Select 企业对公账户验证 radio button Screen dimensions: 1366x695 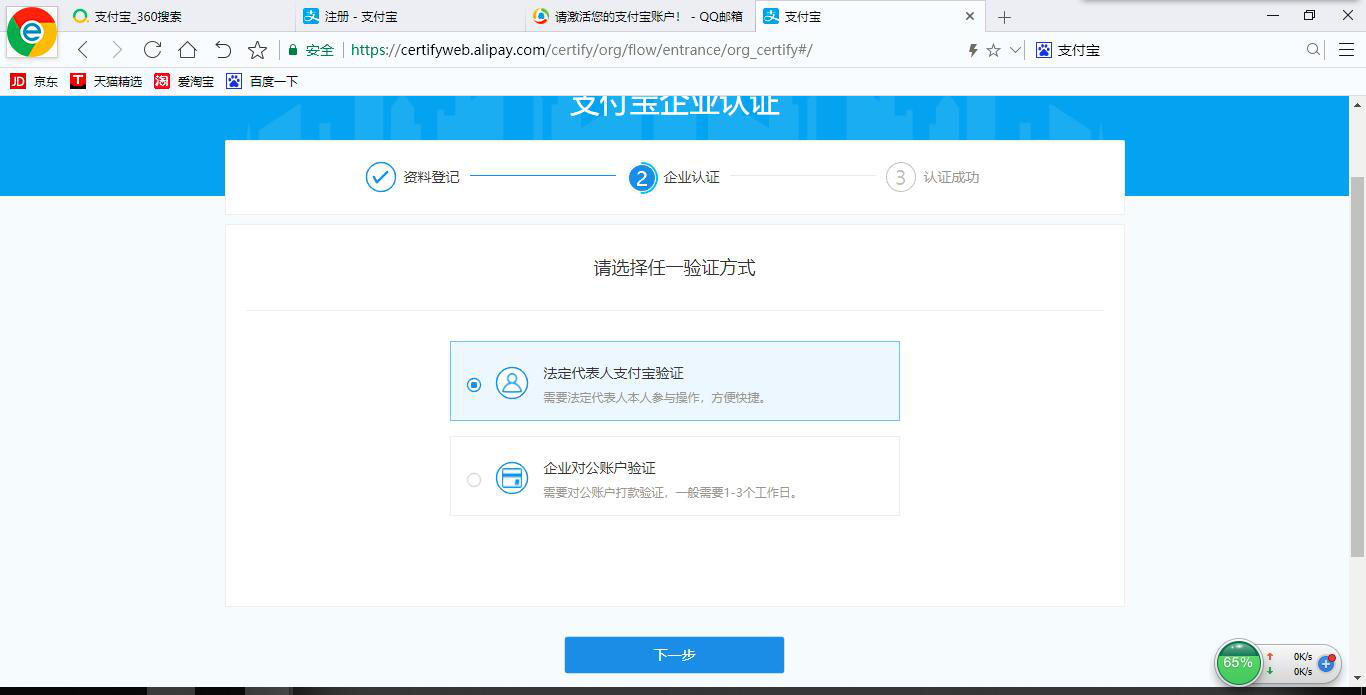(474, 480)
